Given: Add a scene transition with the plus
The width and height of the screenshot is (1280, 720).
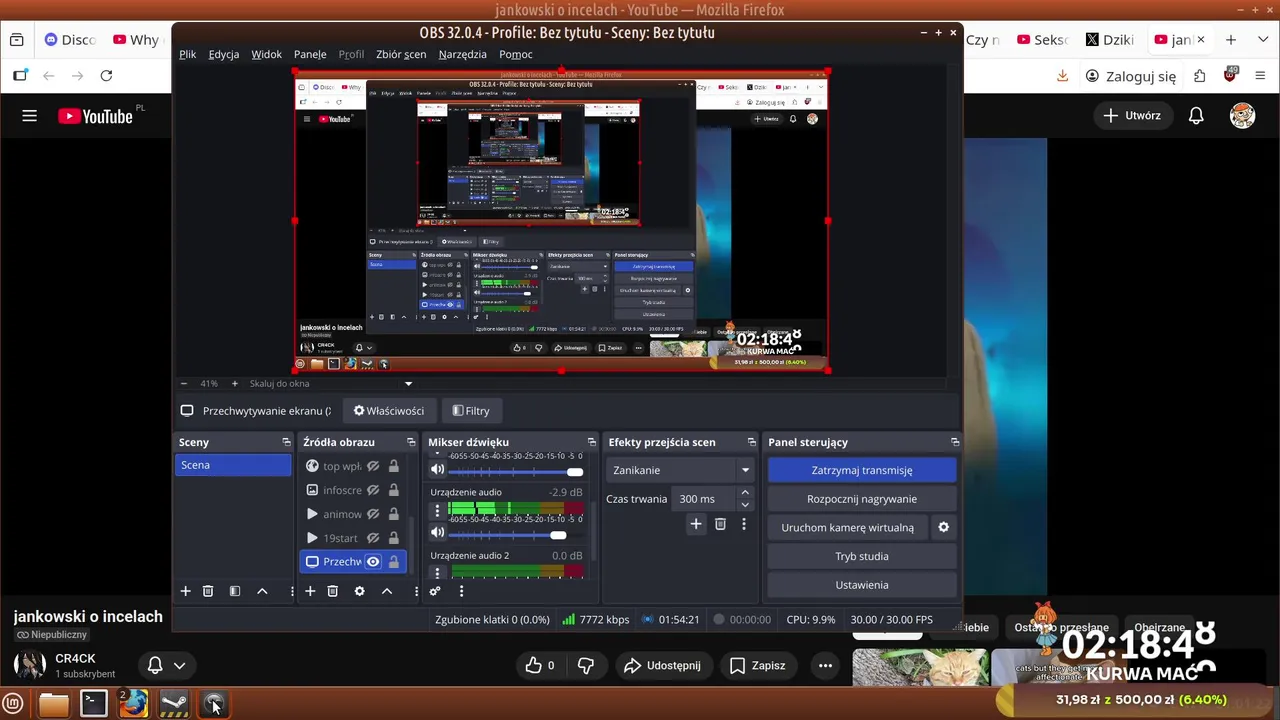Looking at the screenshot, I should tap(696, 524).
